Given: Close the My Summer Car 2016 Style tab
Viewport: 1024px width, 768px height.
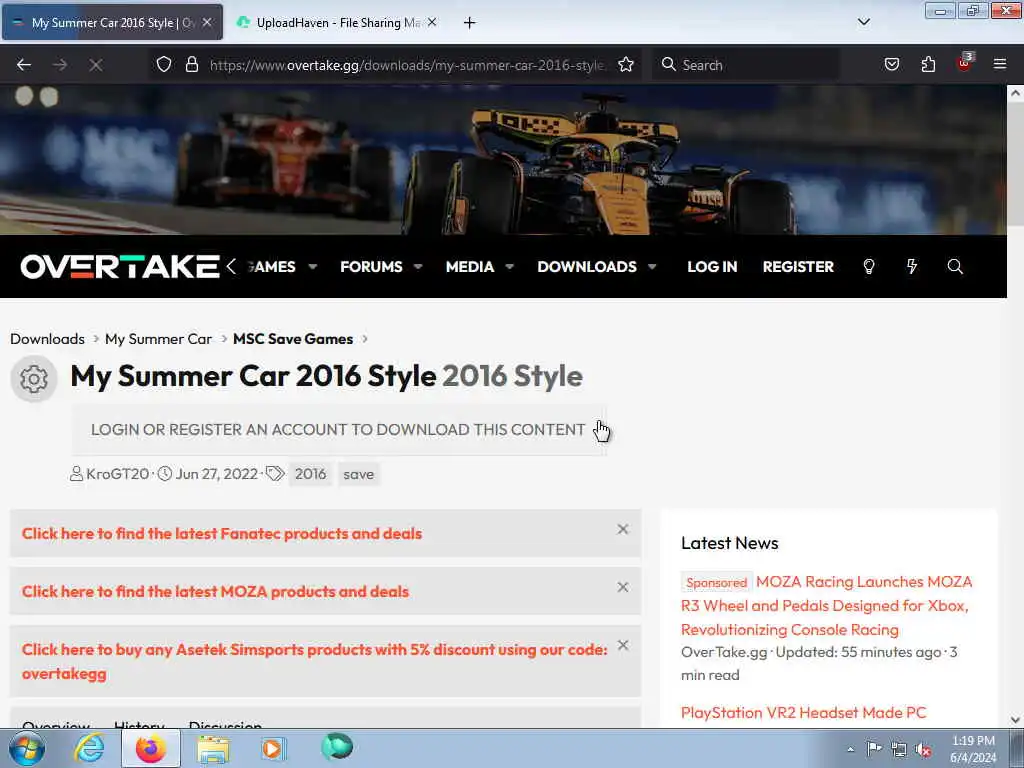Looking at the screenshot, I should 207,22.
